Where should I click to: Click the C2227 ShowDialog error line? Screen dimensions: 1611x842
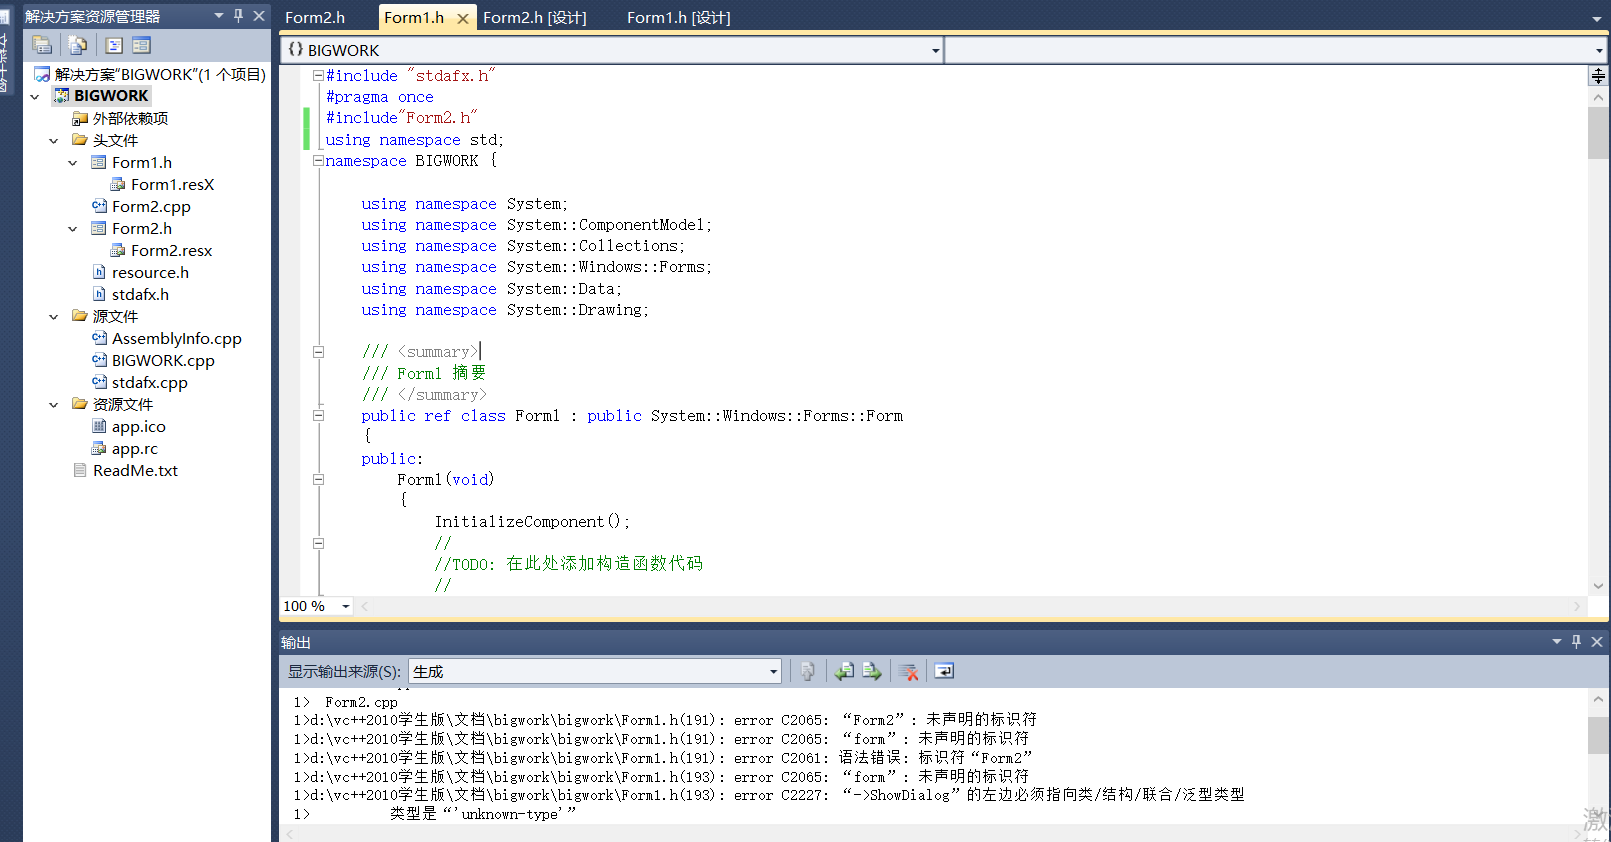(769, 795)
